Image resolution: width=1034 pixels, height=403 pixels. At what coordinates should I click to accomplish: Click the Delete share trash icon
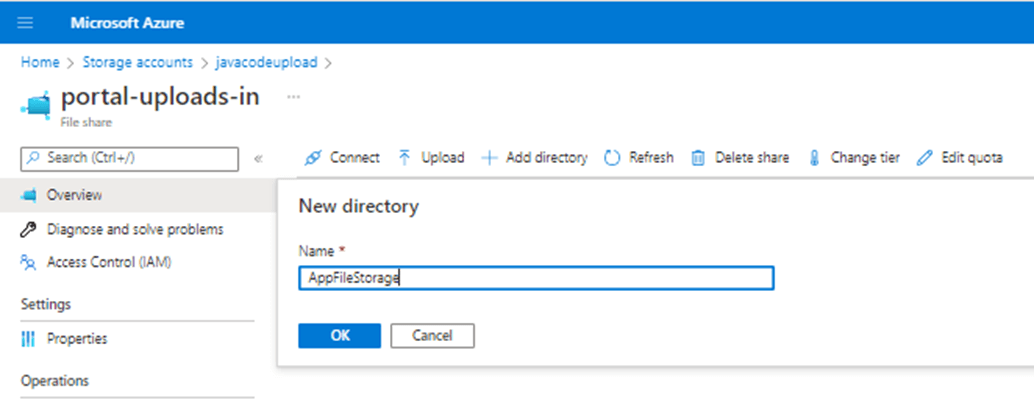(x=699, y=158)
